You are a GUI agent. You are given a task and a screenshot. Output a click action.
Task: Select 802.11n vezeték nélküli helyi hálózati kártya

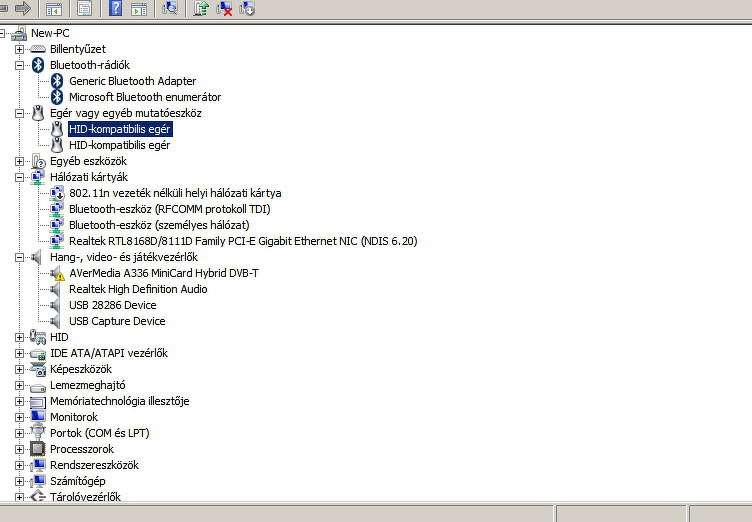[x=175, y=193]
